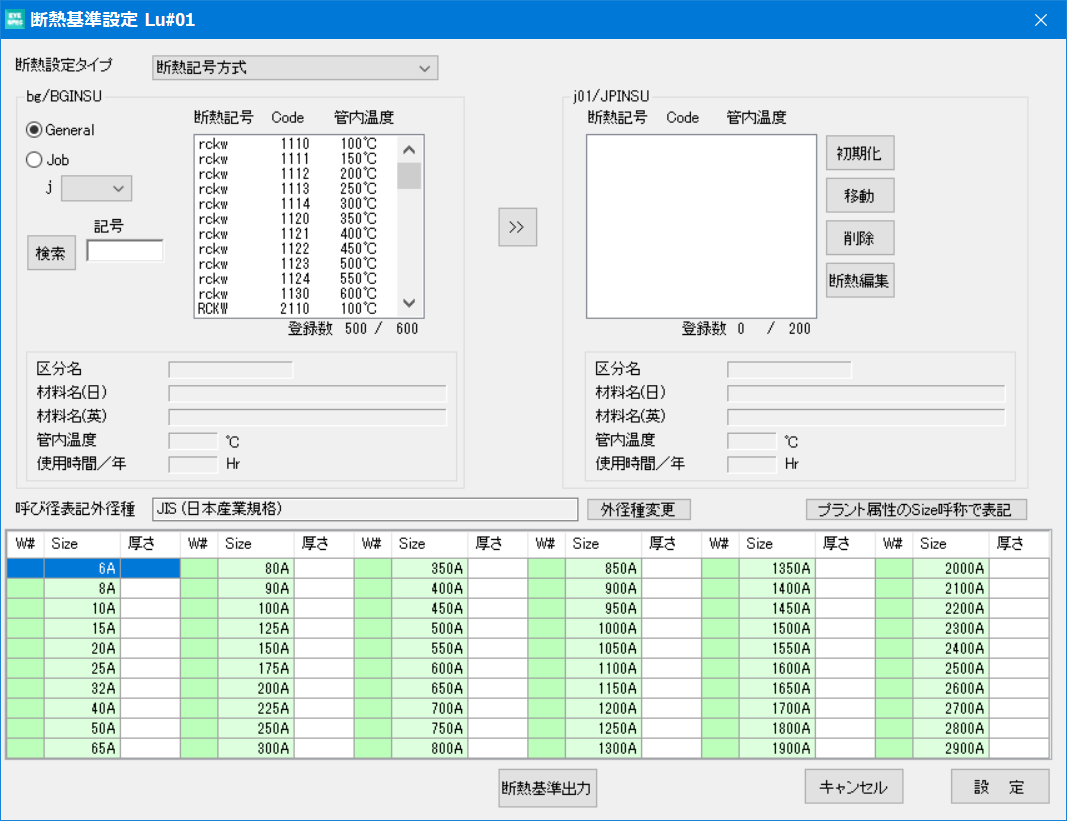Expand the j combo box

(97, 189)
